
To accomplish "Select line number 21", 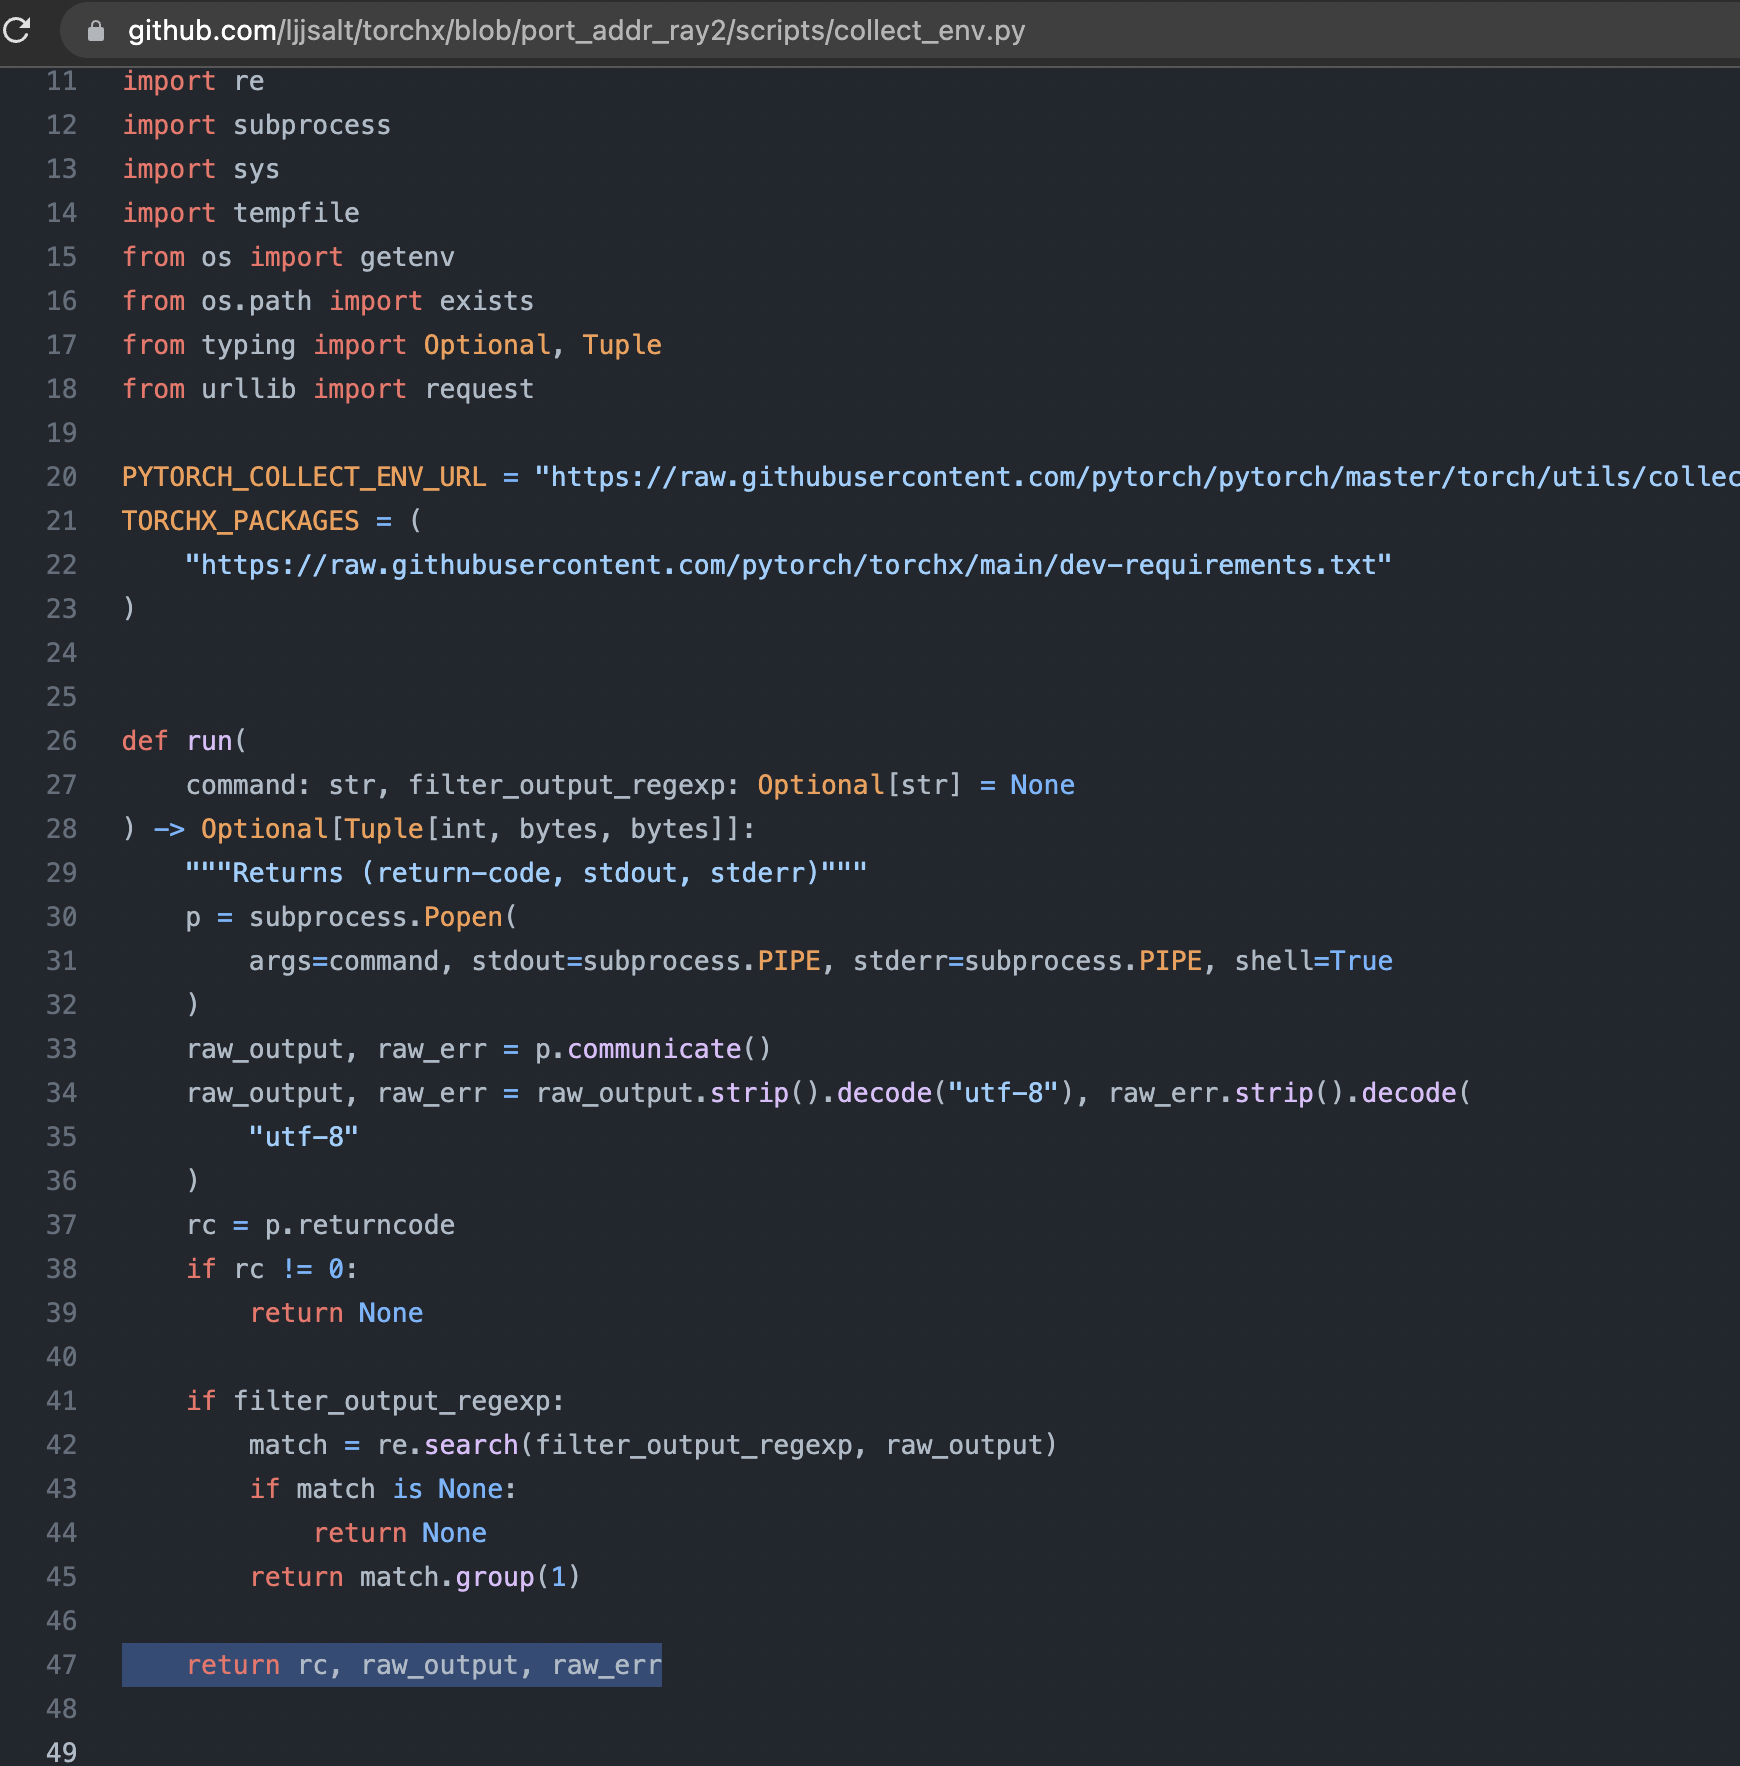I will 62,521.
